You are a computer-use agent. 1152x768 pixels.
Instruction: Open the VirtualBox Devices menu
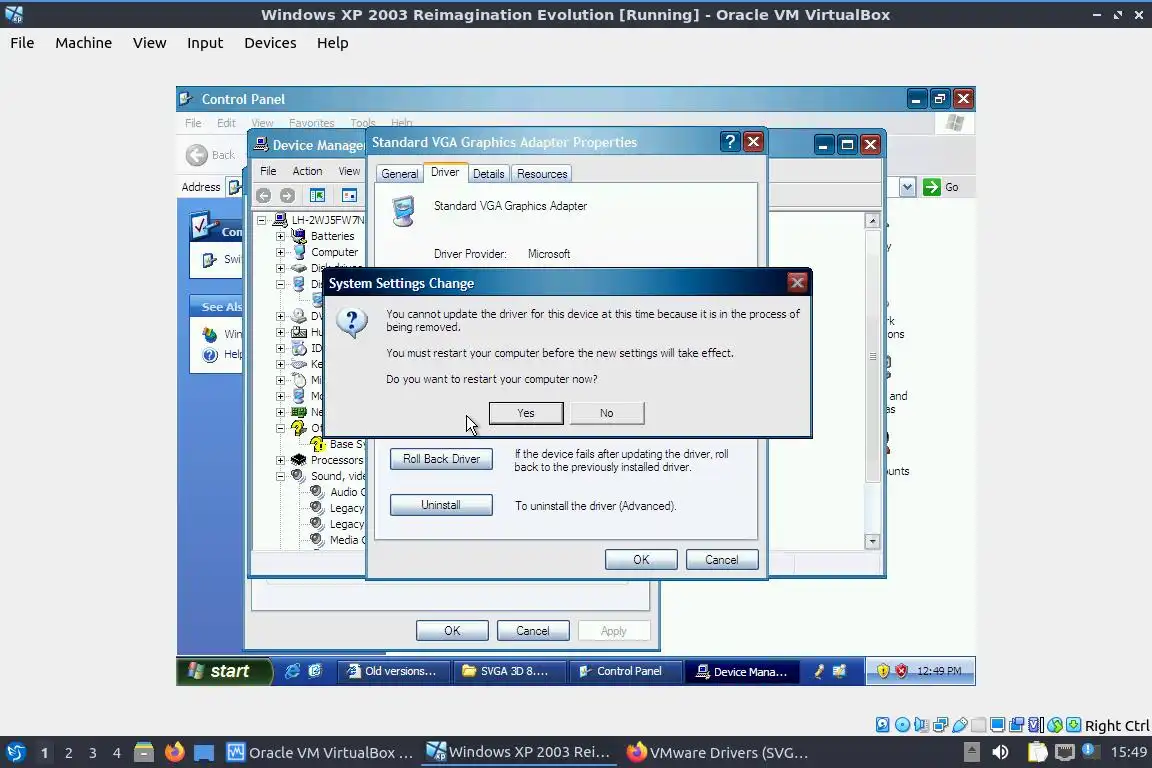(270, 43)
